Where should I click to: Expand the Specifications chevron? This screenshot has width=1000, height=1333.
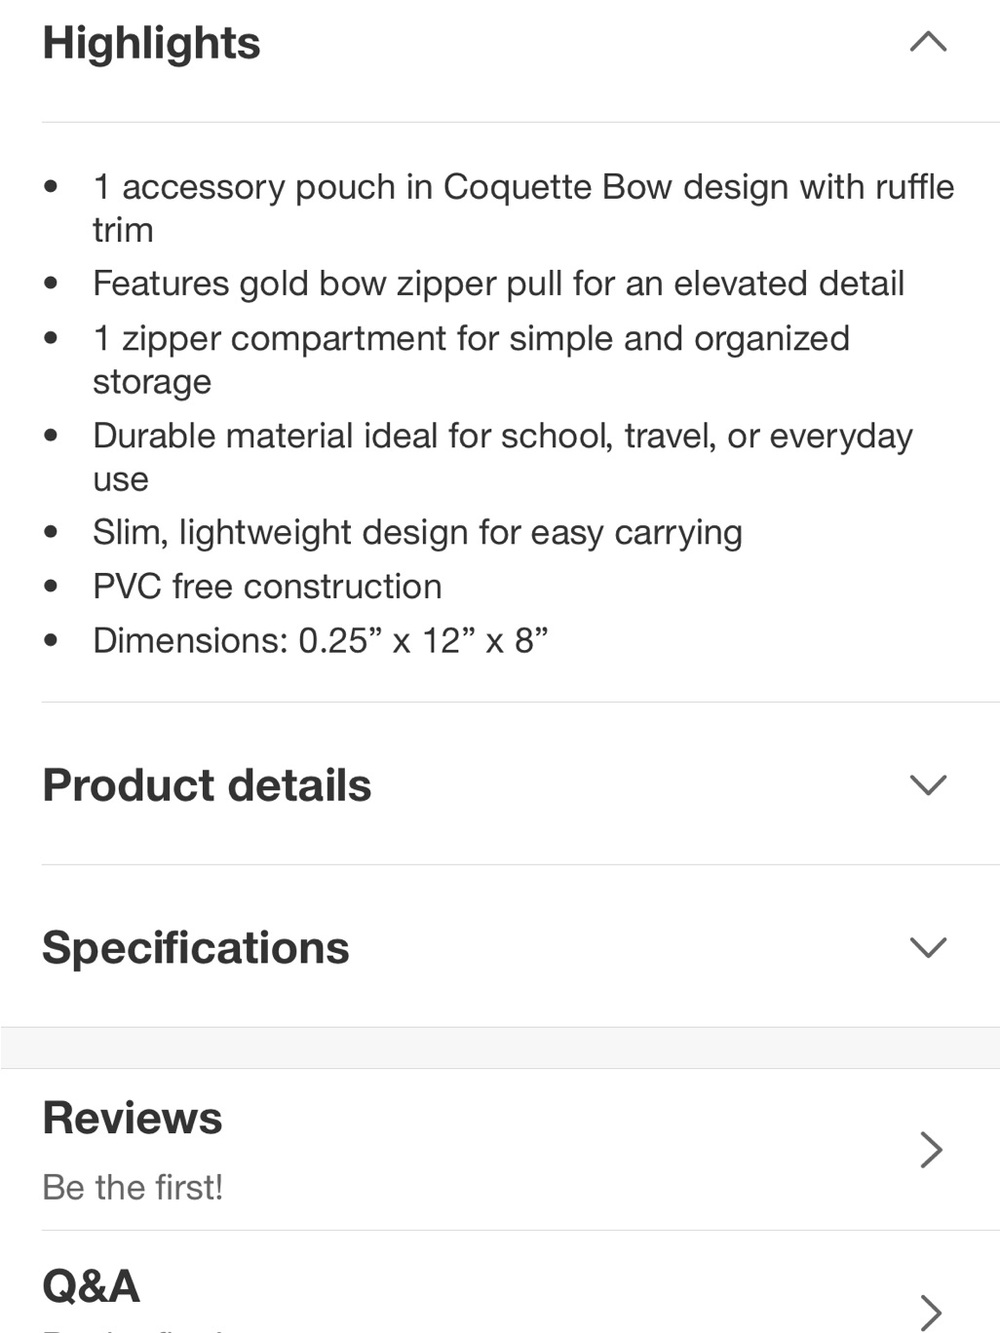point(928,947)
